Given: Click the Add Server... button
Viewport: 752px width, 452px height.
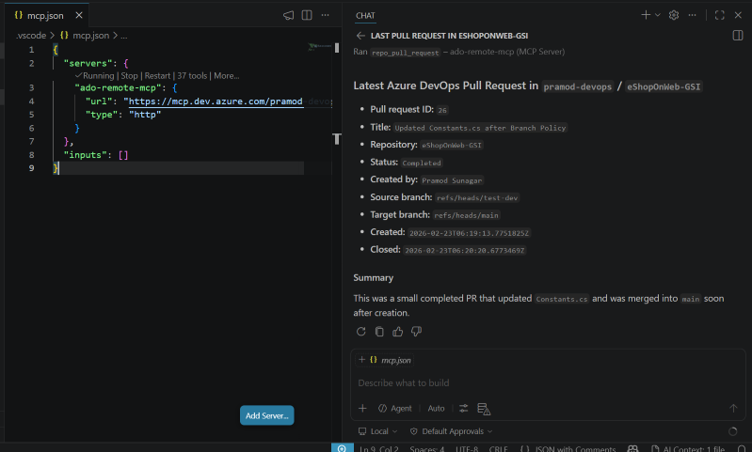Looking at the screenshot, I should (267, 416).
